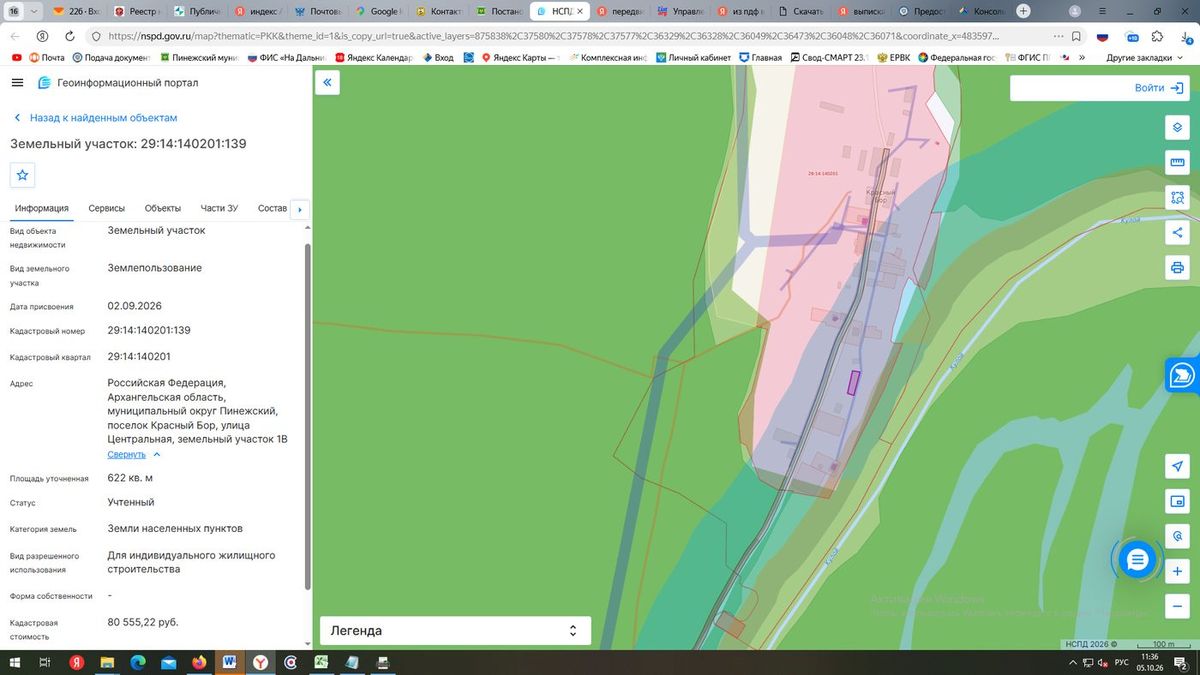
Task: Open the browser tab list dropdown arrow
Action: pos(36,11)
